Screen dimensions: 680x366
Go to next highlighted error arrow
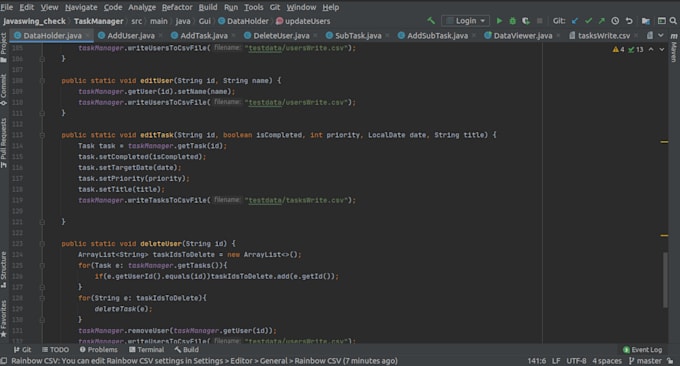coord(662,49)
